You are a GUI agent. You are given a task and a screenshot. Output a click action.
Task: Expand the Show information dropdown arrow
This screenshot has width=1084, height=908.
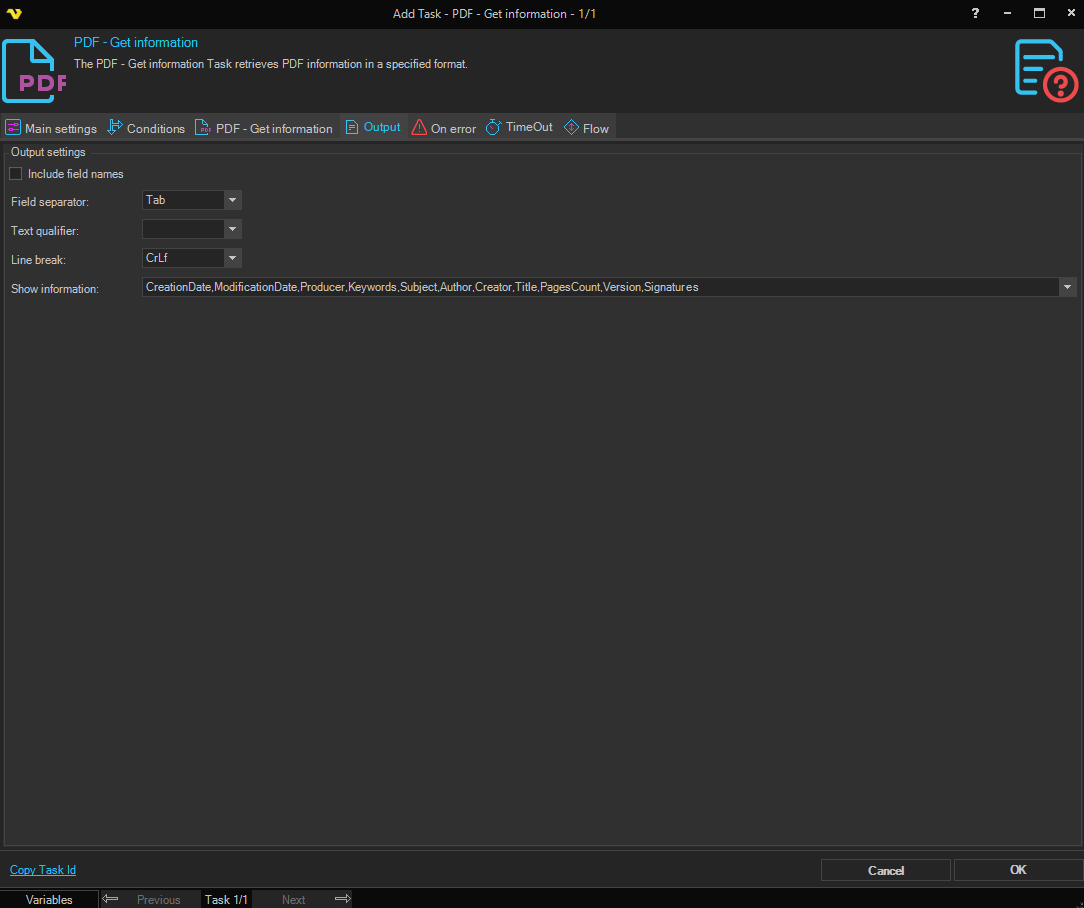click(1068, 287)
